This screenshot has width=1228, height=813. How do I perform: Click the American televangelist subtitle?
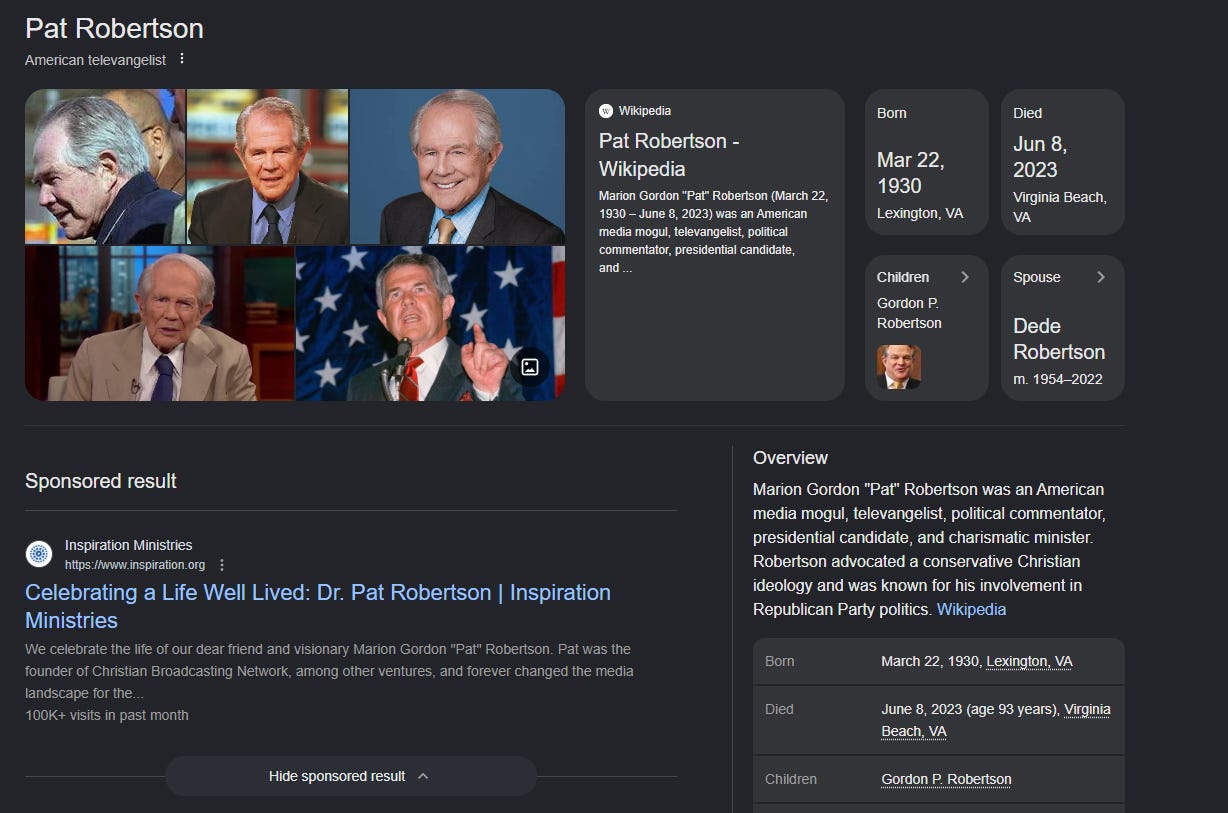point(96,60)
